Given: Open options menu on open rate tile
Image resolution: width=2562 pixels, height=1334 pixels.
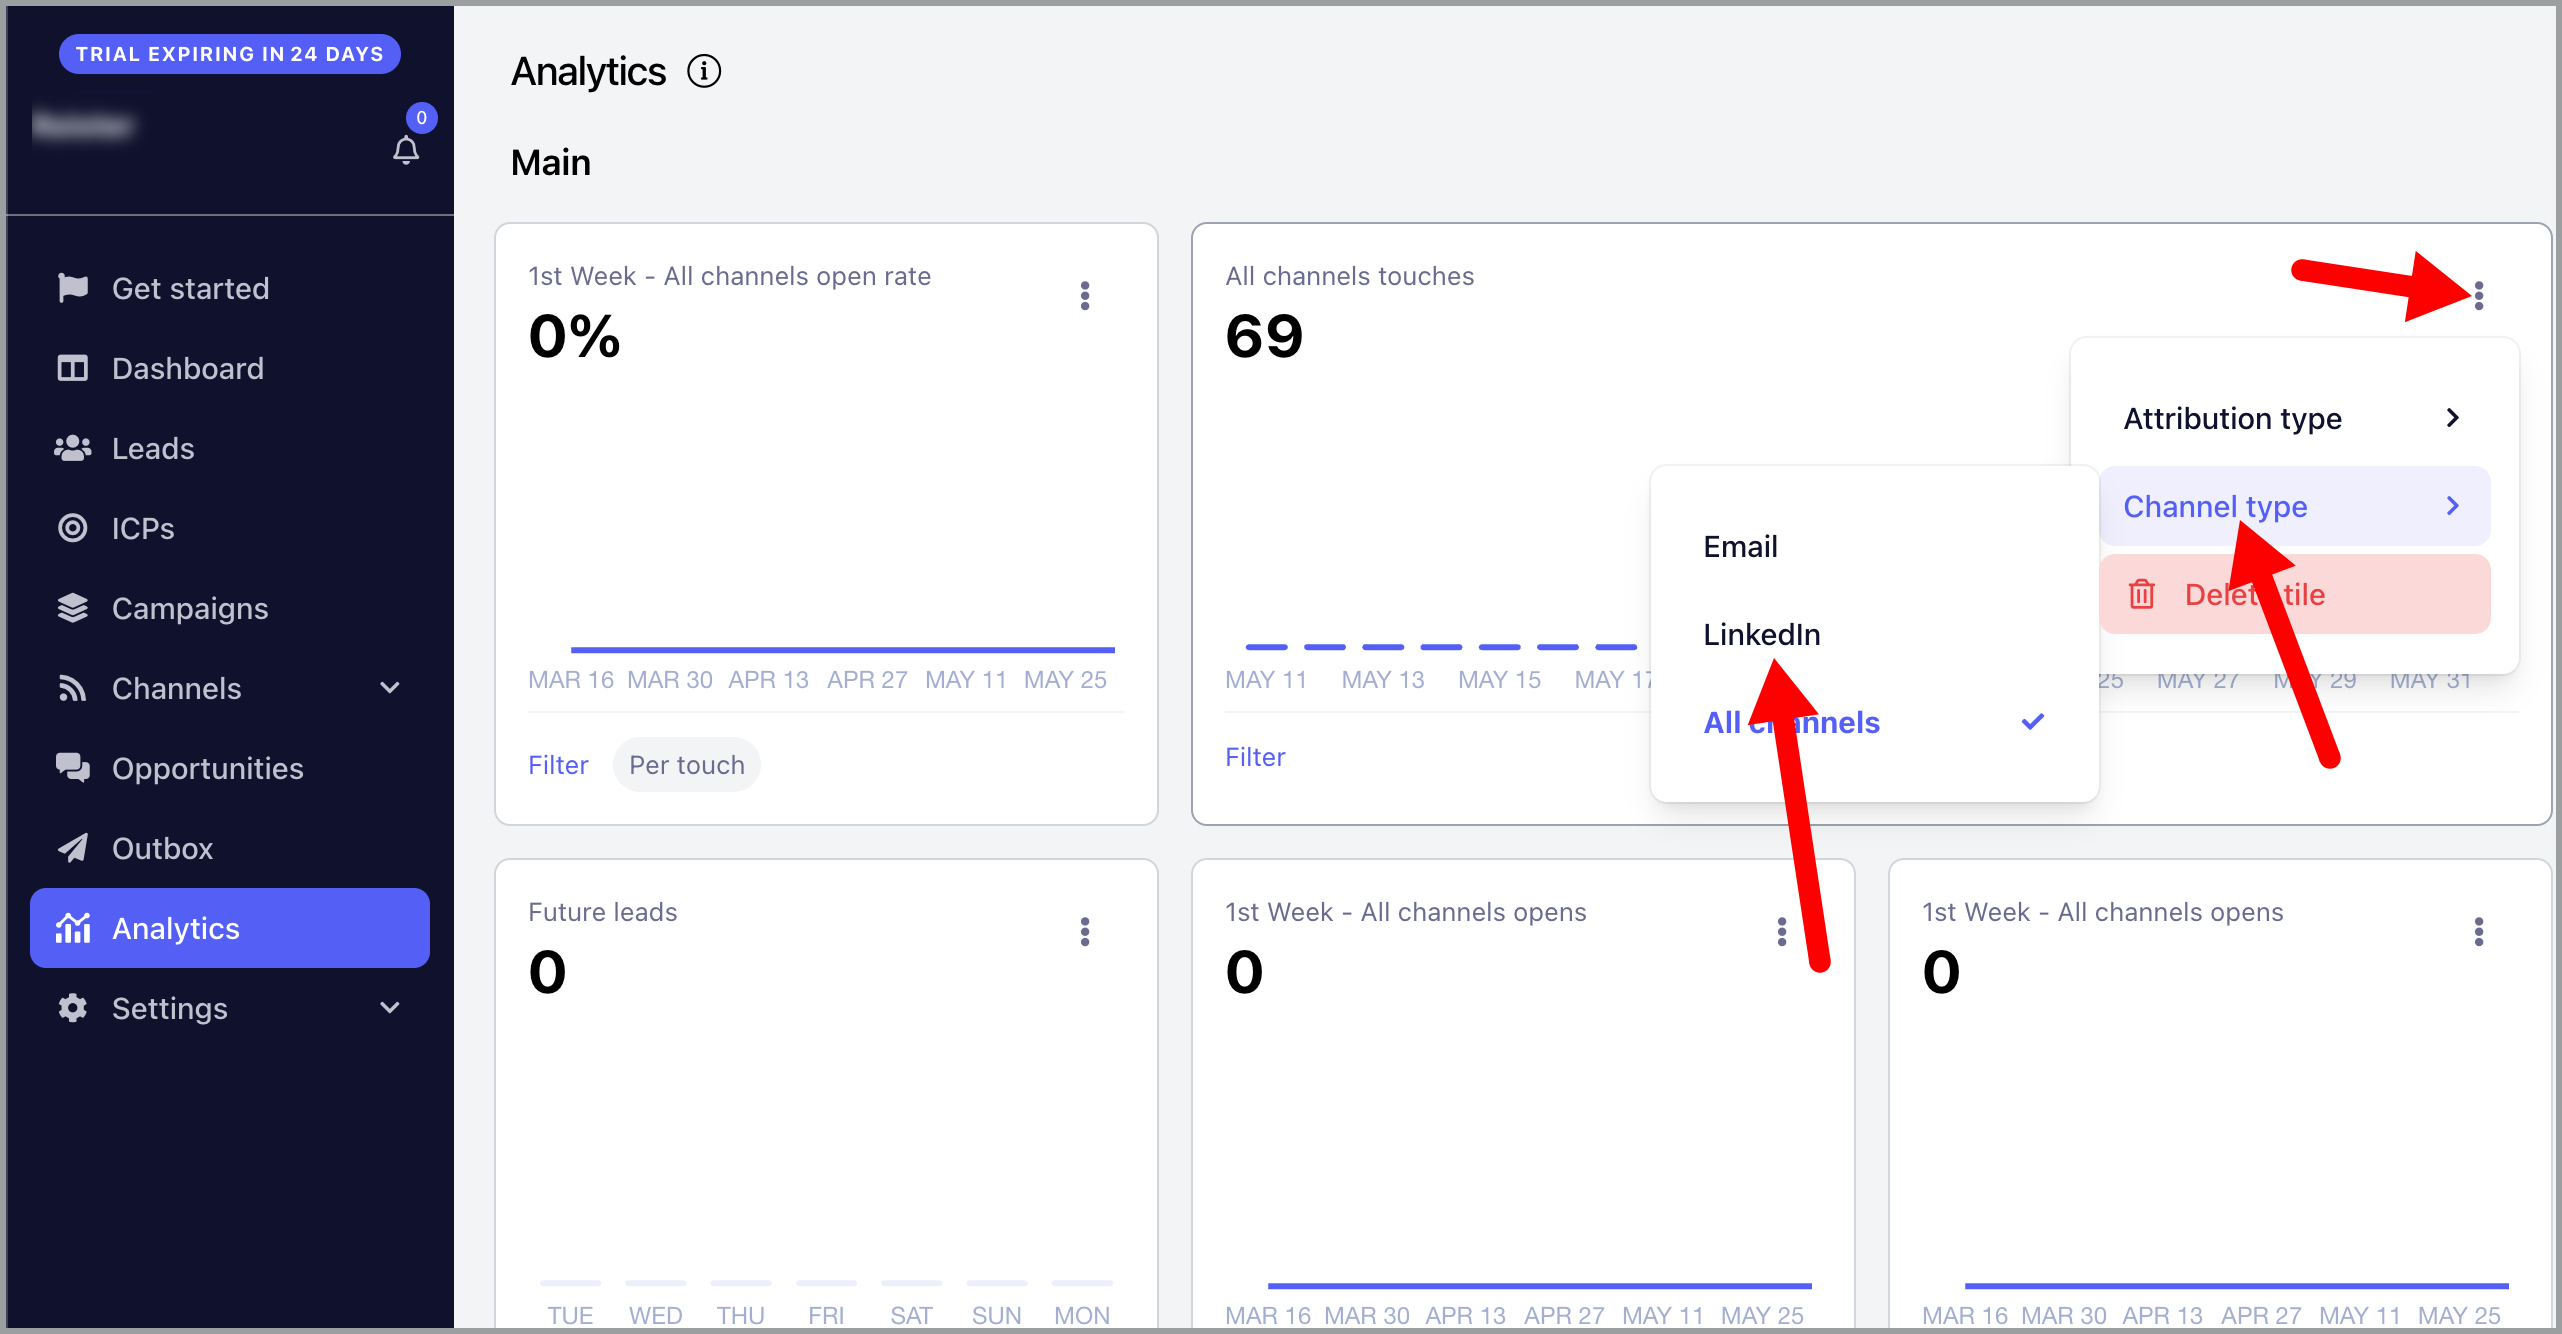Looking at the screenshot, I should tap(1085, 296).
